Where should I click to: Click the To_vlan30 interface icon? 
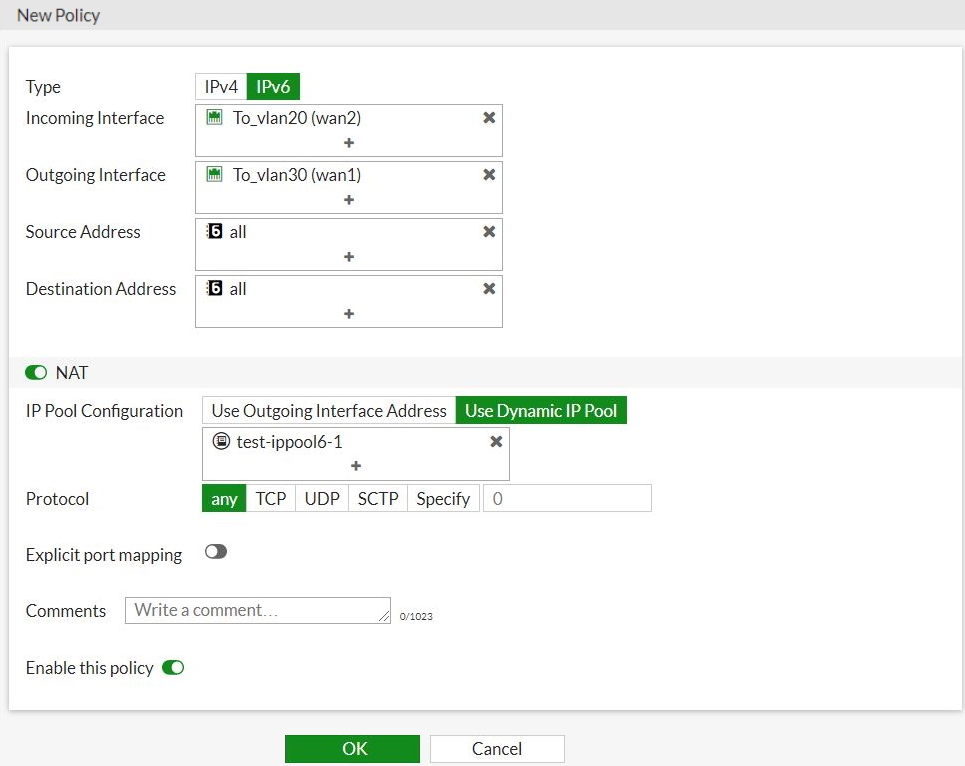coord(214,175)
